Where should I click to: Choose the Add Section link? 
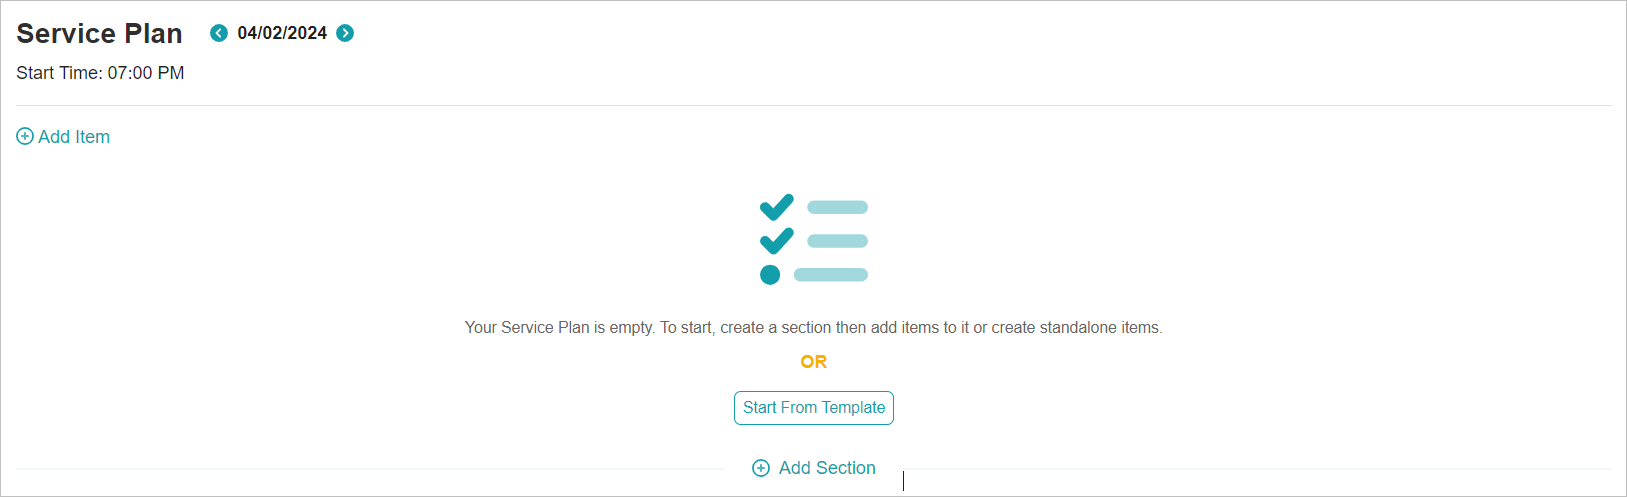click(x=827, y=468)
